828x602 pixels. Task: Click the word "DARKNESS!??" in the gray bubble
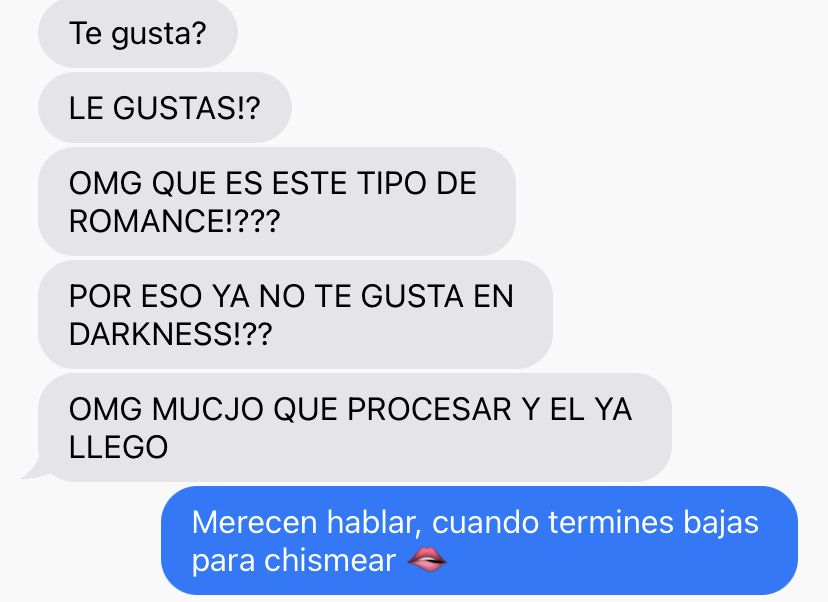171,334
